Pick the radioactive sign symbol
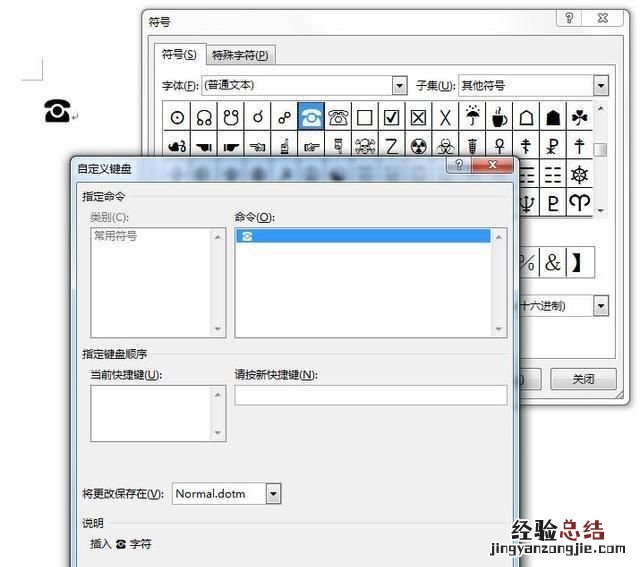 tap(419, 146)
